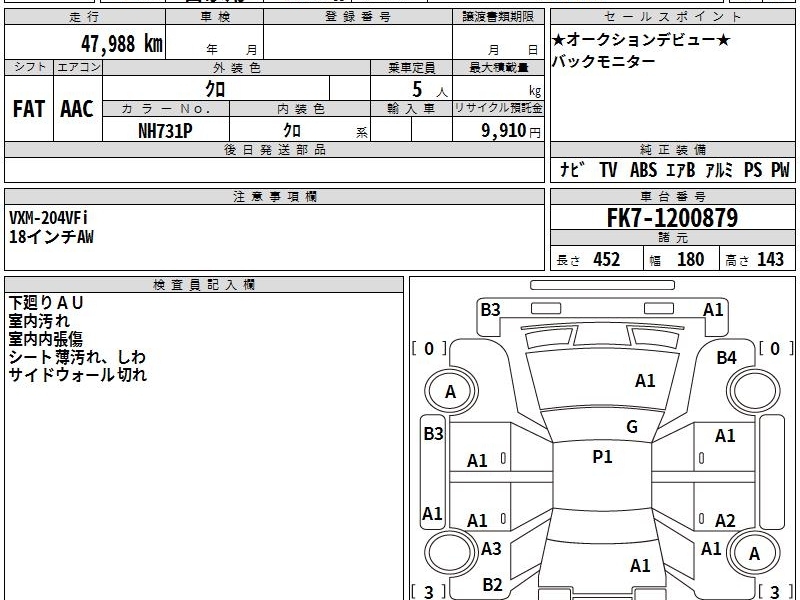Click the 登録番号 column header
The height and width of the screenshot is (600, 800).
point(358,17)
